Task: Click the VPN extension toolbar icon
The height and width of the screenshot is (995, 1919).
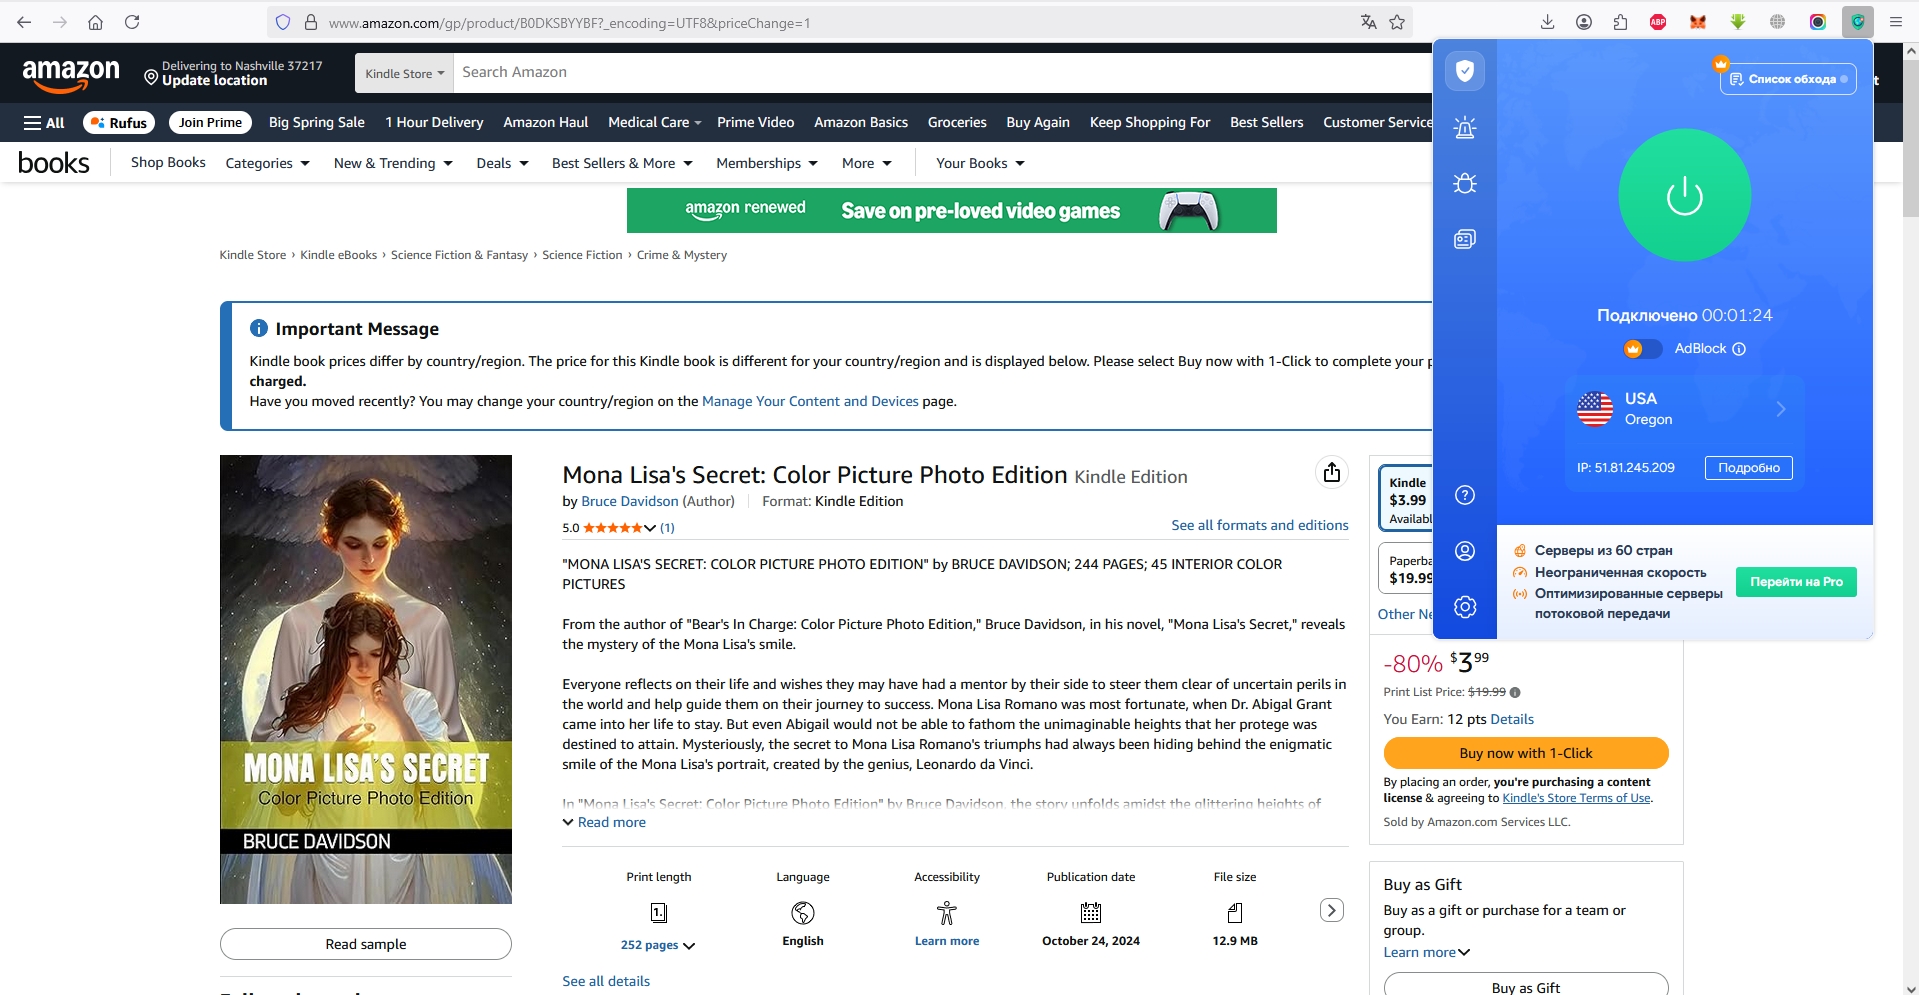Action: 1857,22
